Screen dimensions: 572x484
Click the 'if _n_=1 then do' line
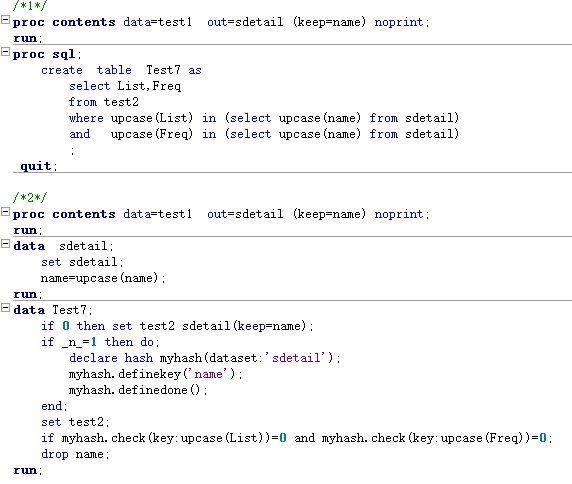(x=100, y=342)
